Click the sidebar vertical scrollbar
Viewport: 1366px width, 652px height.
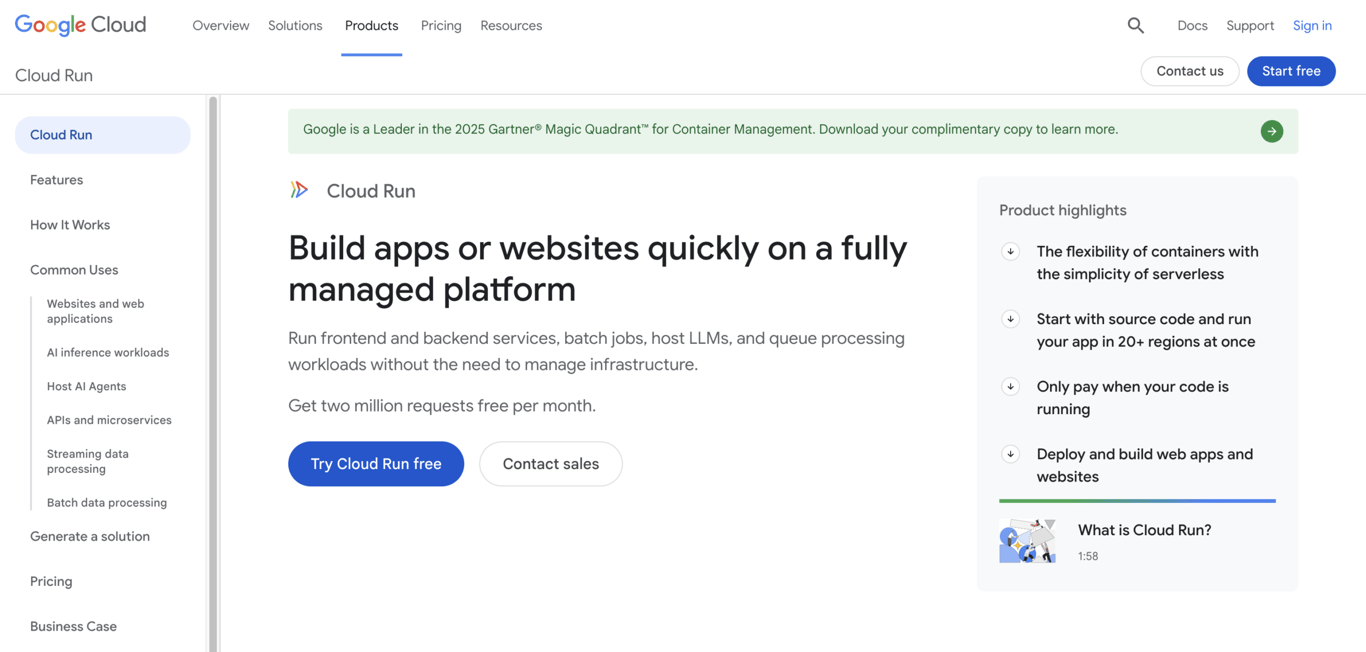212,374
